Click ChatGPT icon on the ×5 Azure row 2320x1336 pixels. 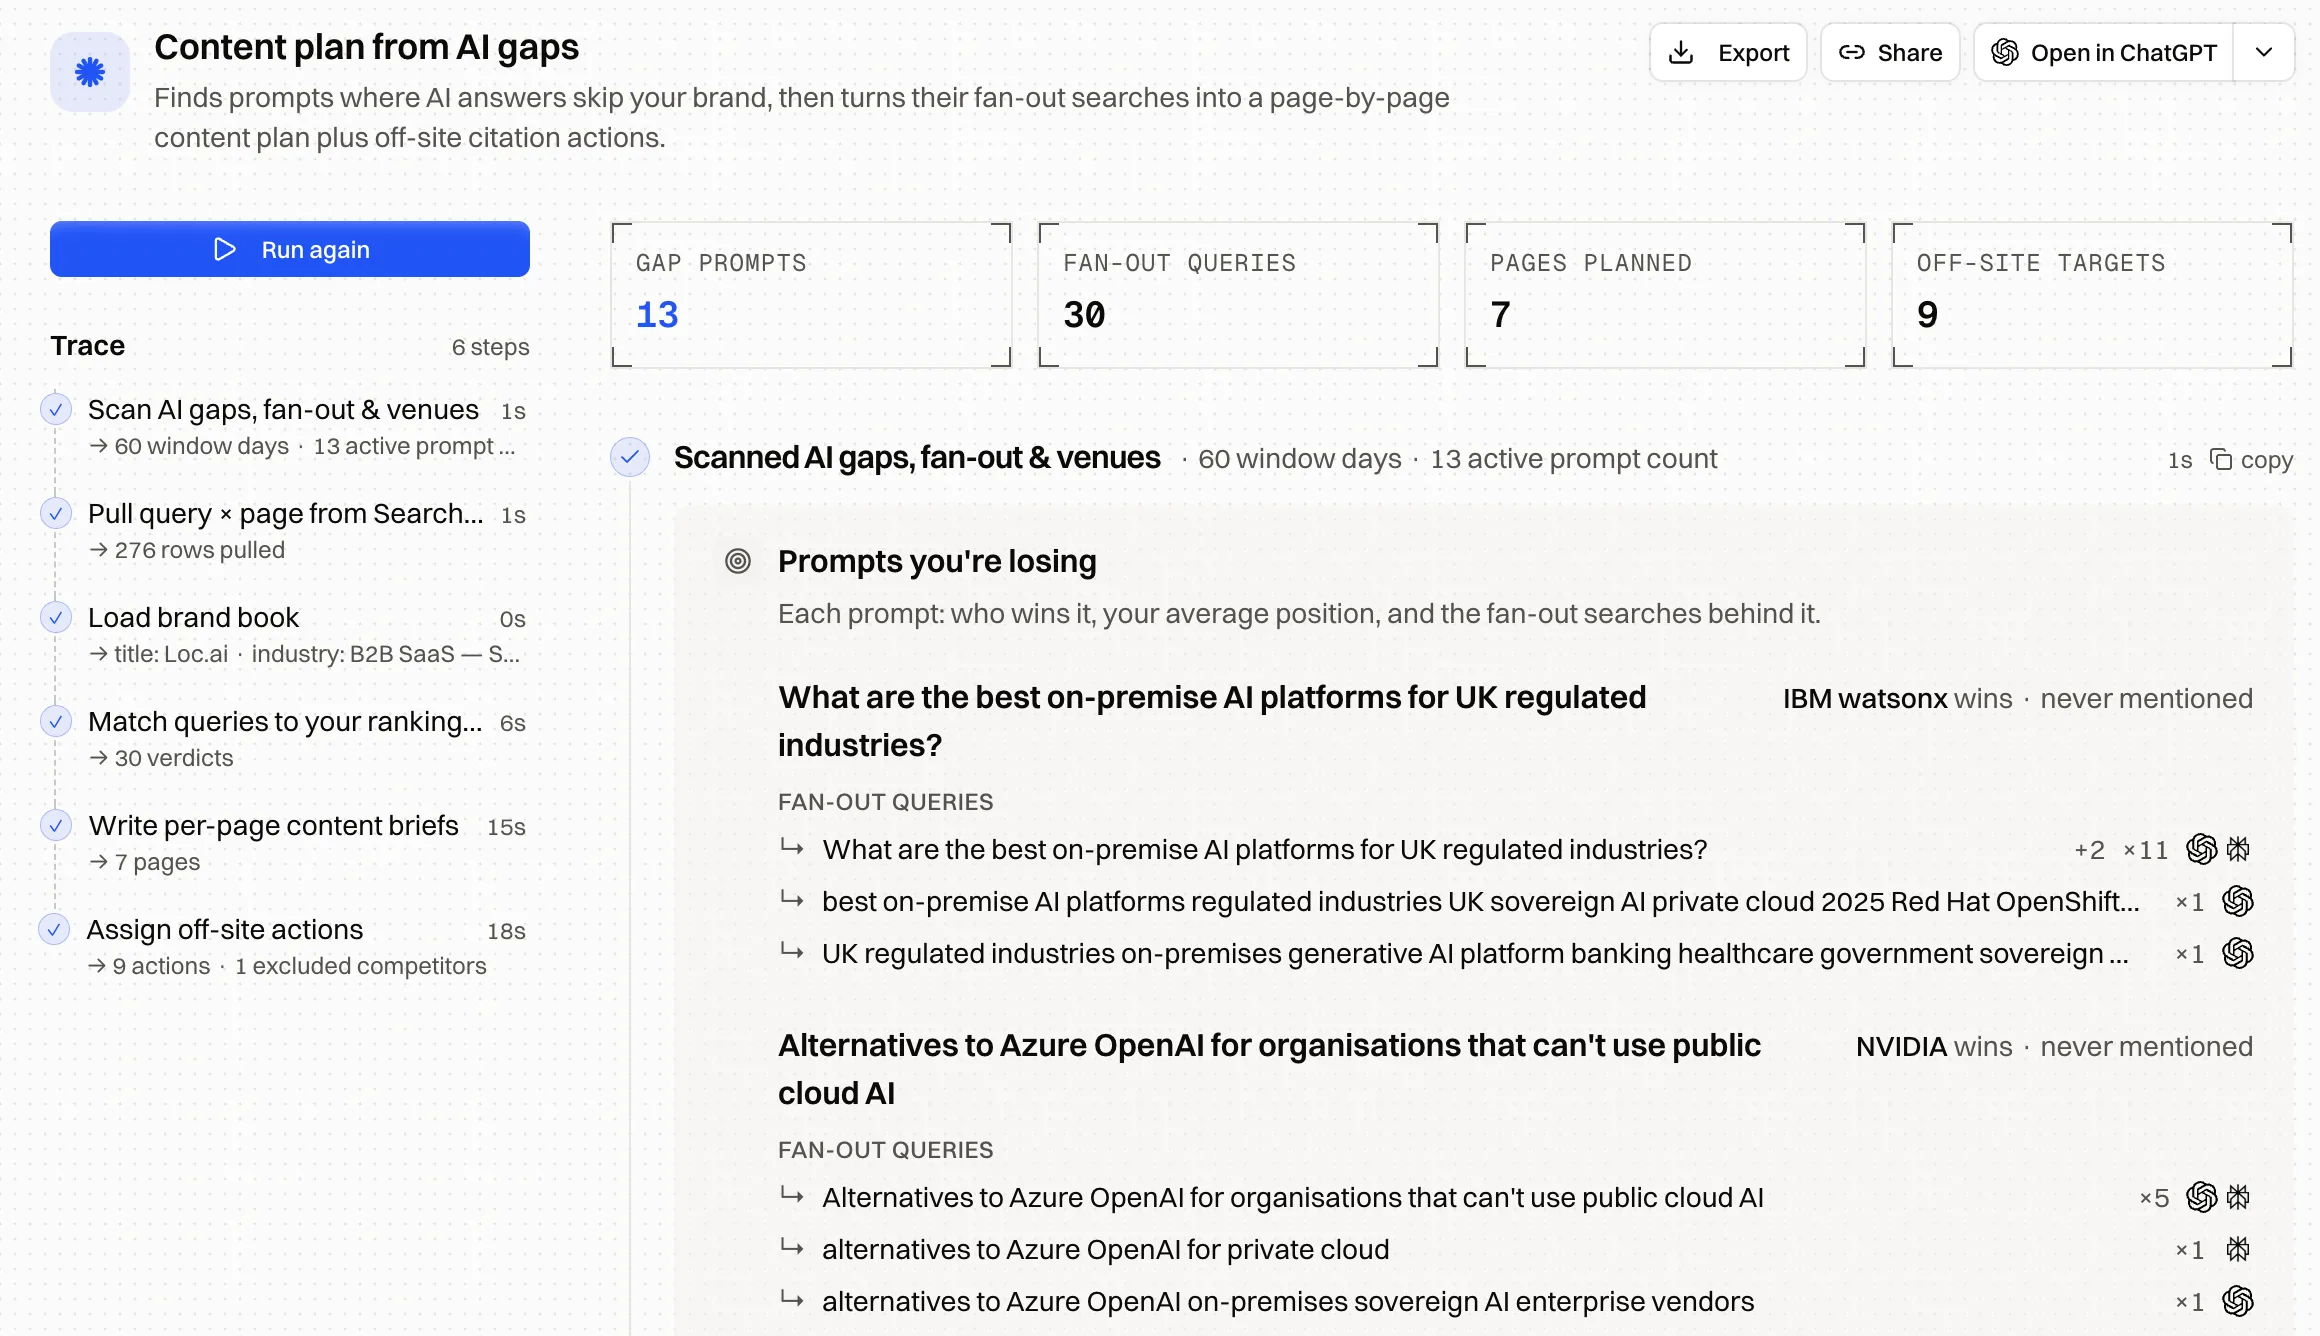2202,1197
